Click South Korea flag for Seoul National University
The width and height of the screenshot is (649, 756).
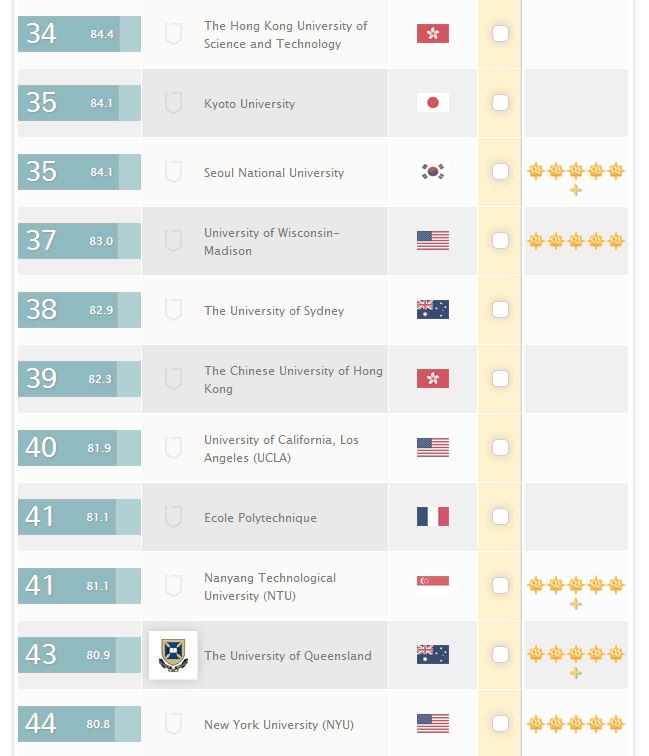(432, 172)
